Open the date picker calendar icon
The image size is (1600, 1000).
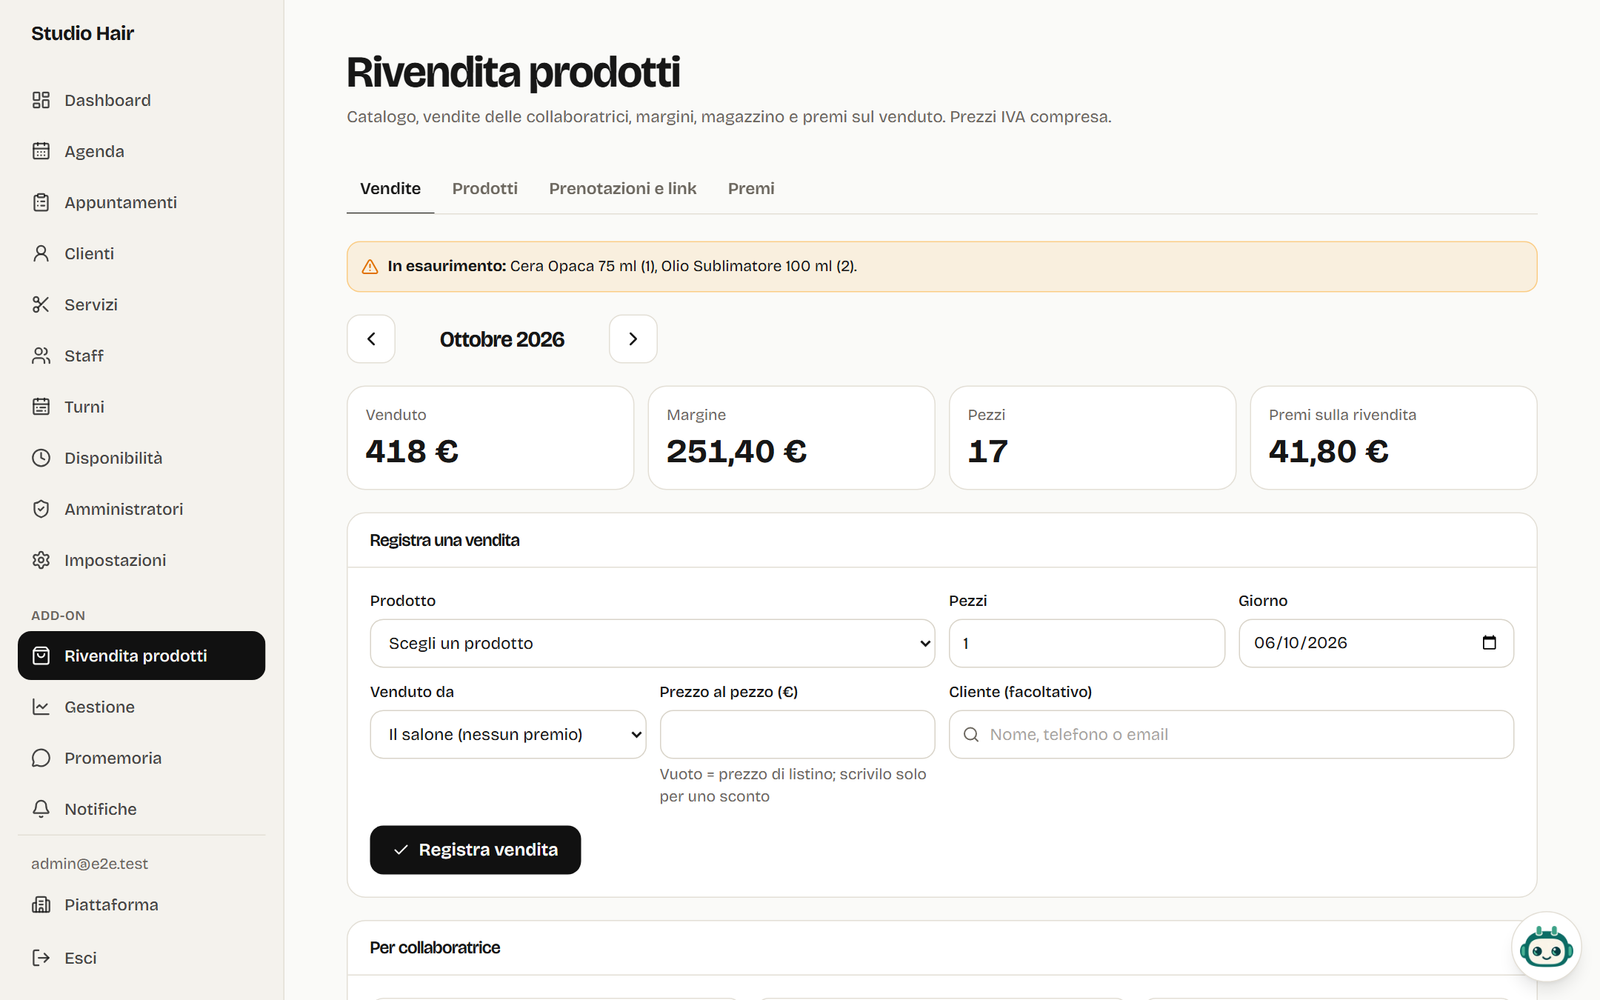pyautogui.click(x=1489, y=643)
